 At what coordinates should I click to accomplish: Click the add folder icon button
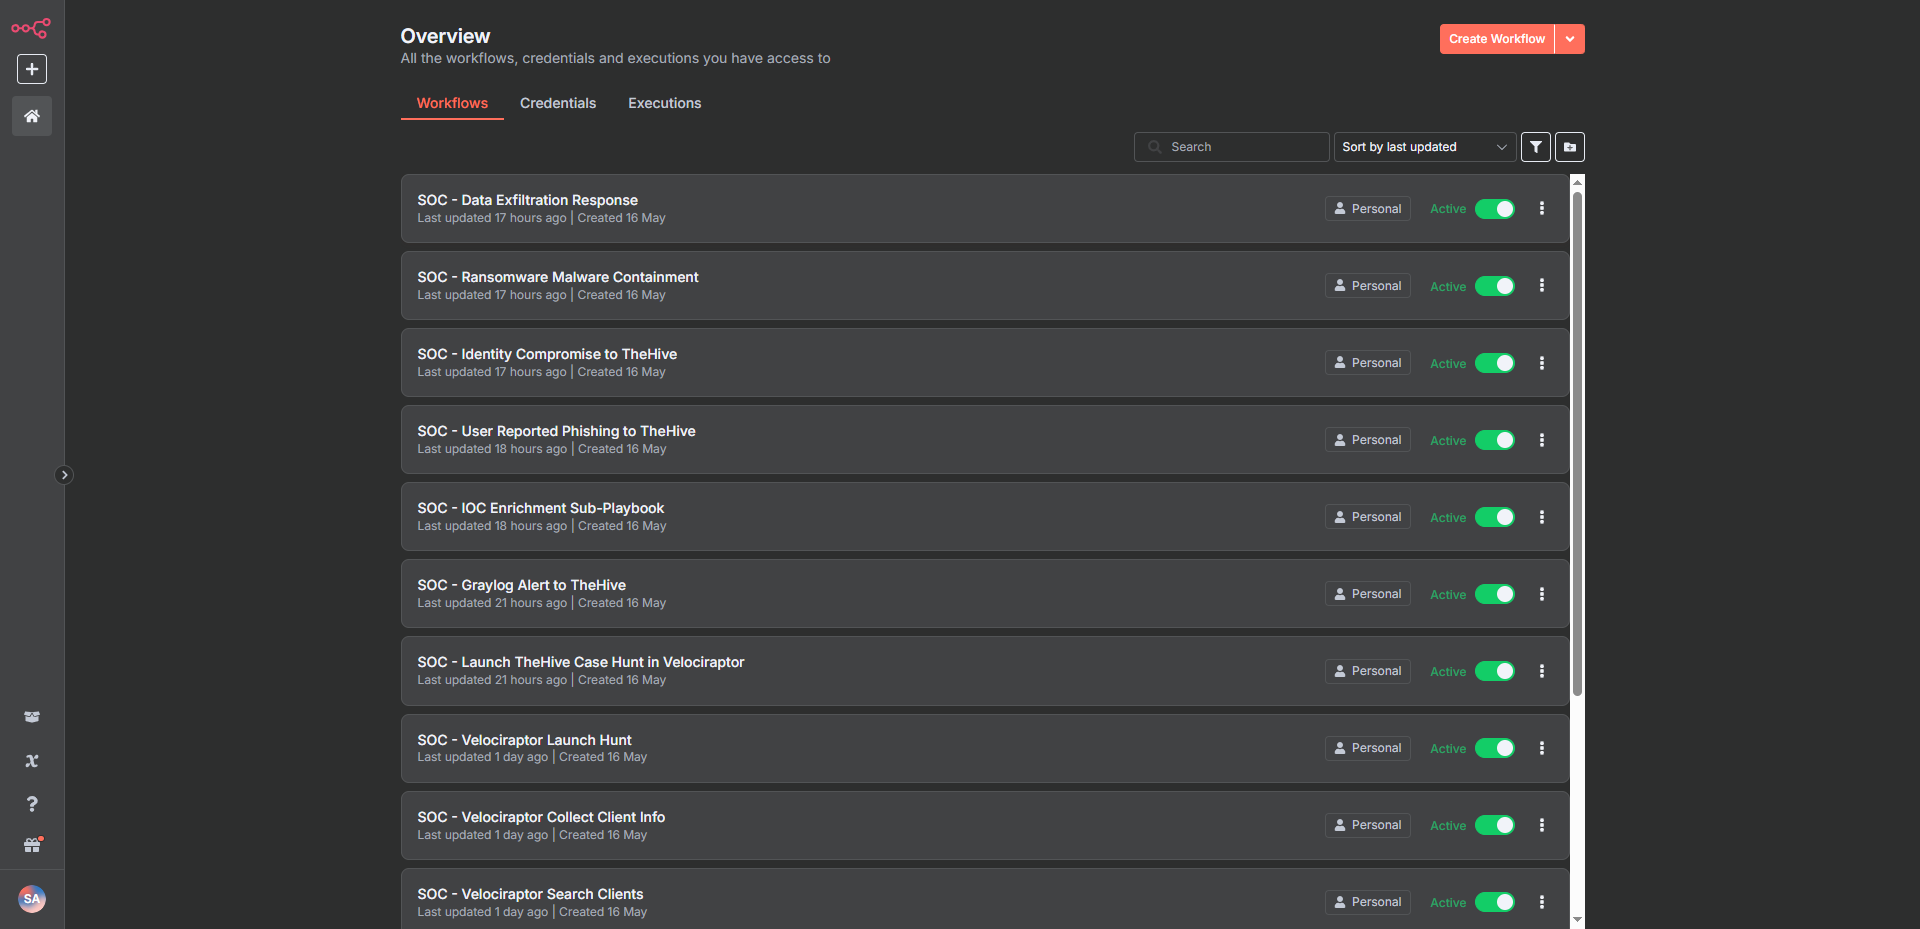[x=1570, y=147]
